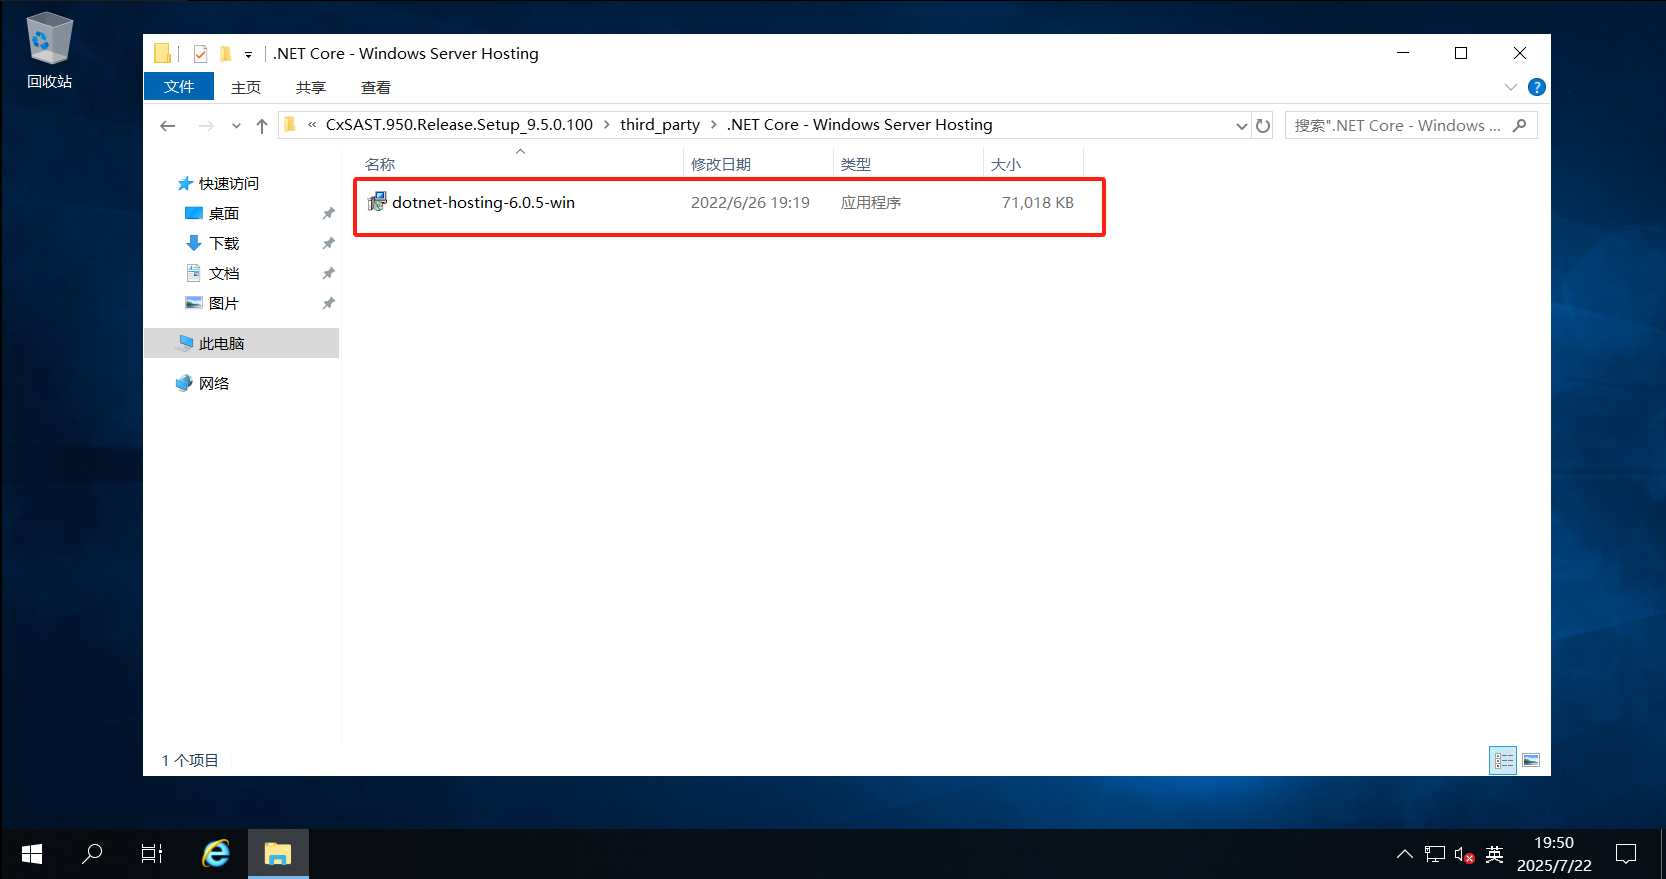Click the 71,018 KB size cell
1666x879 pixels.
(x=1038, y=202)
